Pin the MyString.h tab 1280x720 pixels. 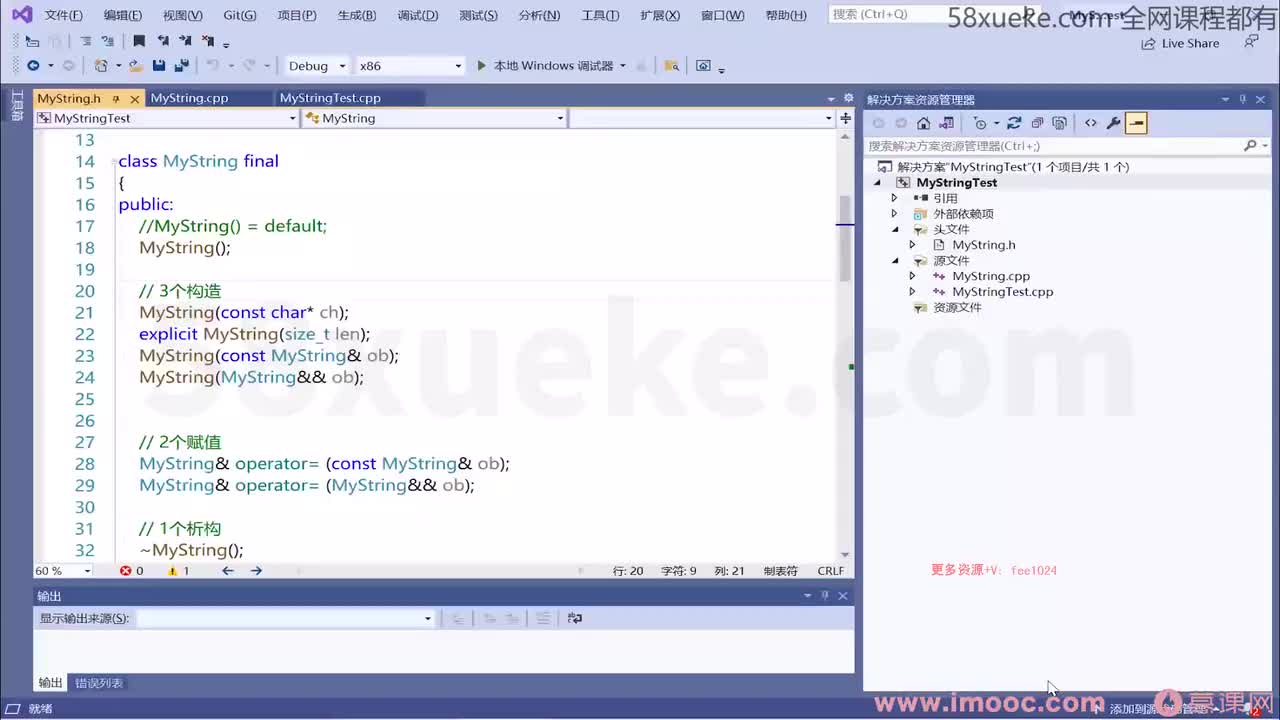(116, 98)
